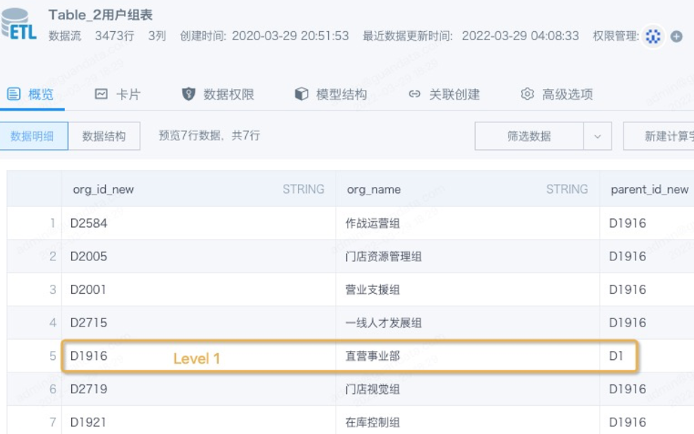Click the org_name column header

point(467,189)
